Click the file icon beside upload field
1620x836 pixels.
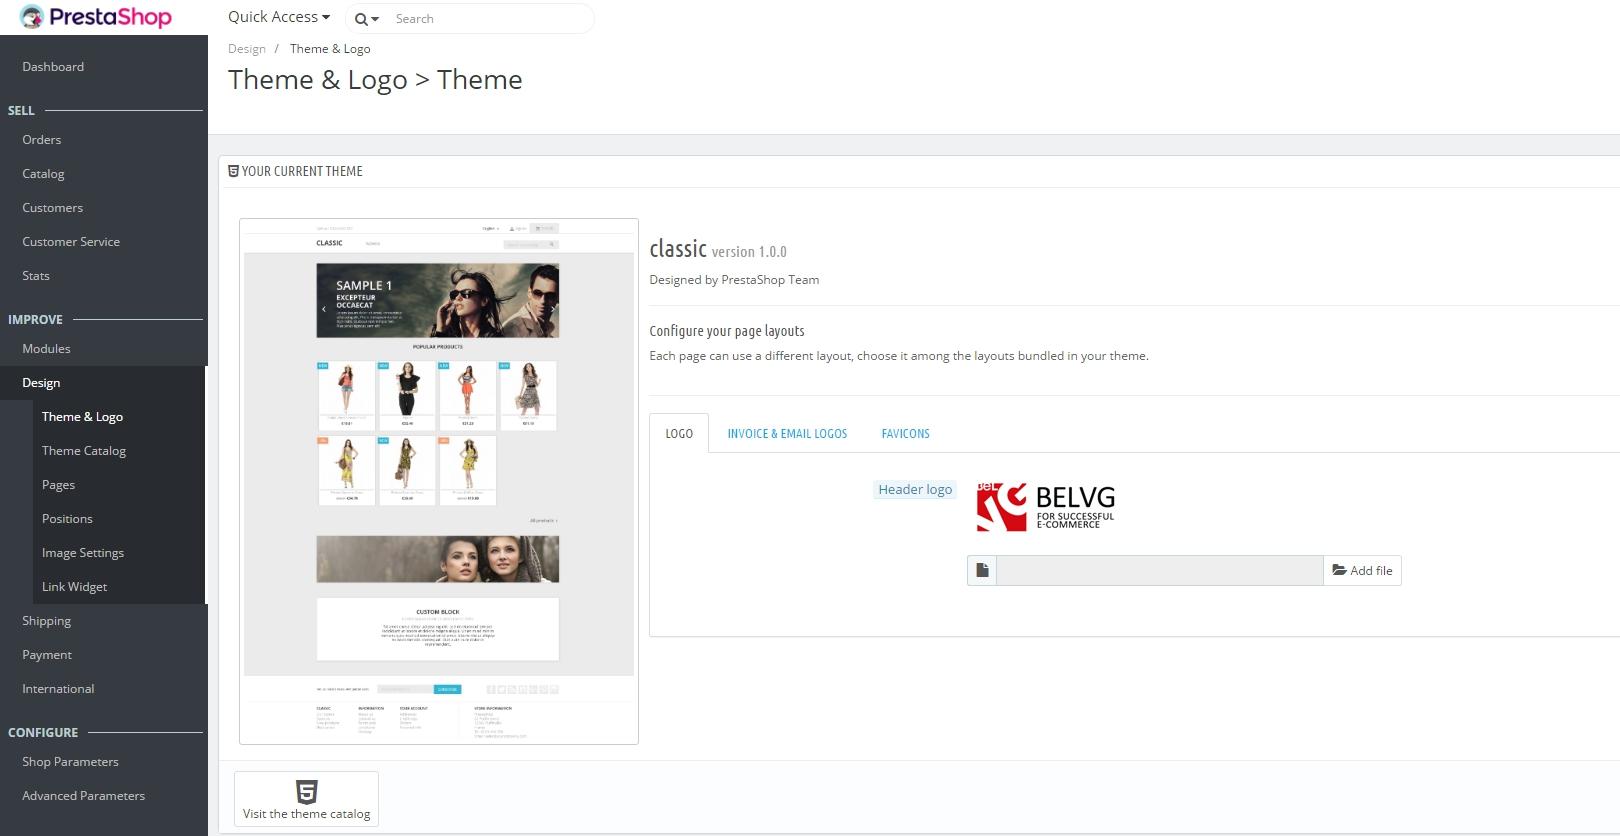pyautogui.click(x=982, y=570)
